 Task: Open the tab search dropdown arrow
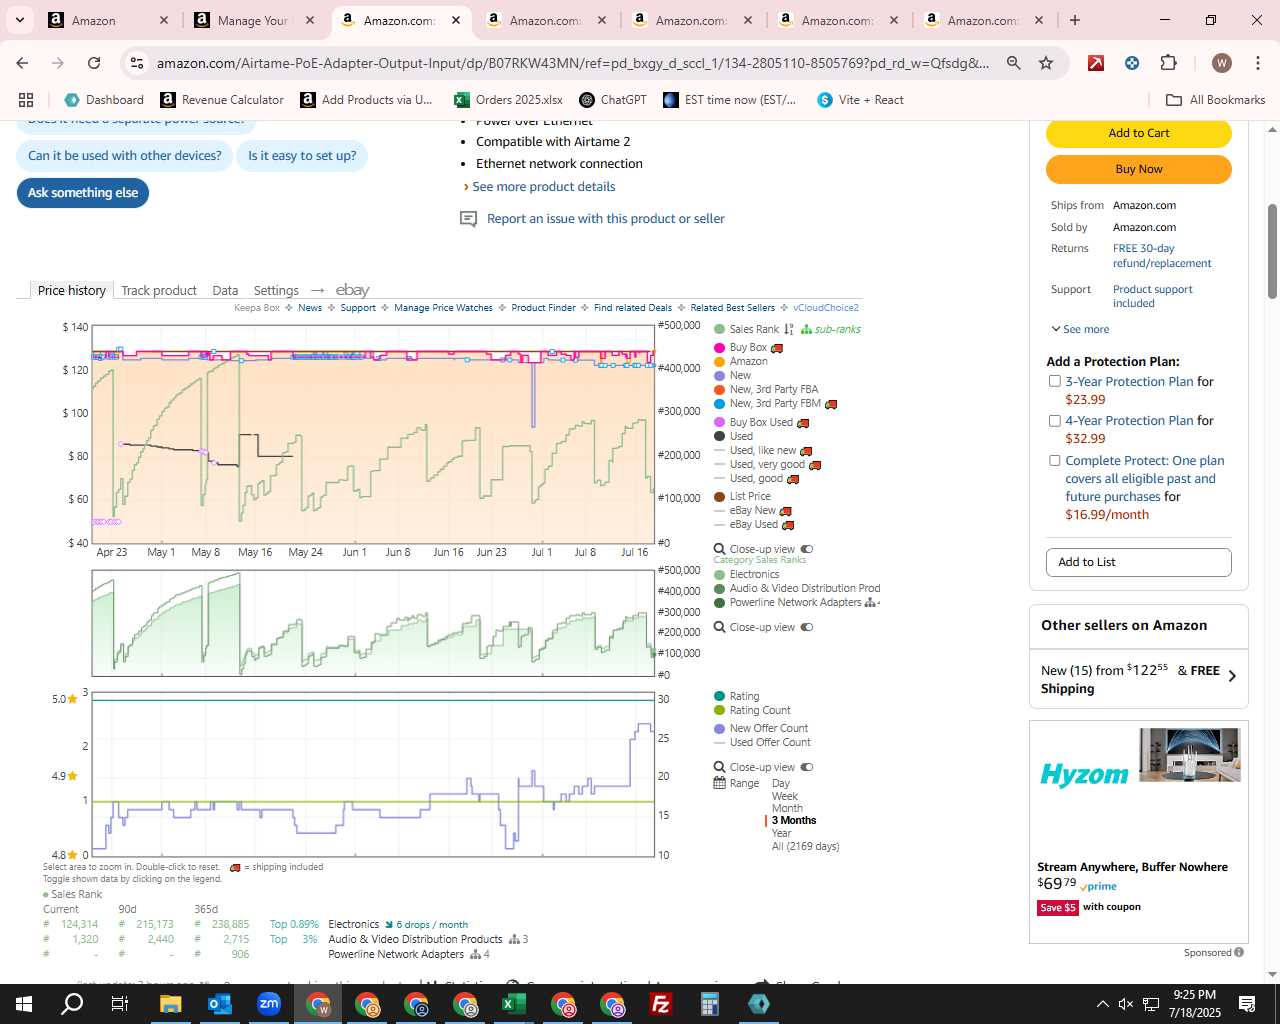pos(19,20)
